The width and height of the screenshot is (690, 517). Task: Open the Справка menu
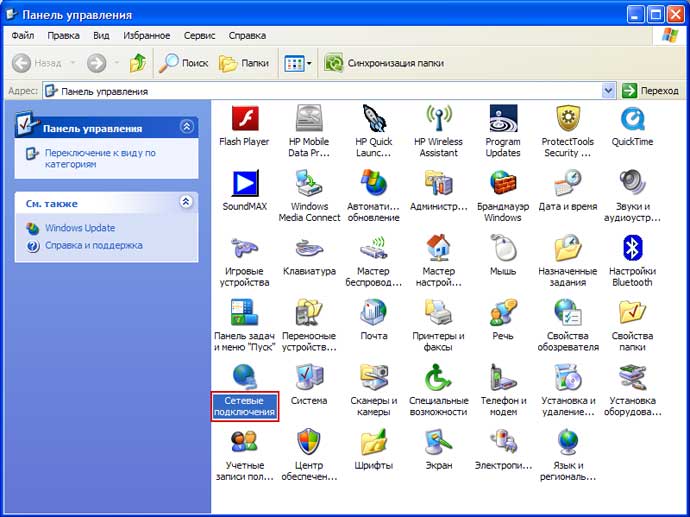pyautogui.click(x=247, y=36)
